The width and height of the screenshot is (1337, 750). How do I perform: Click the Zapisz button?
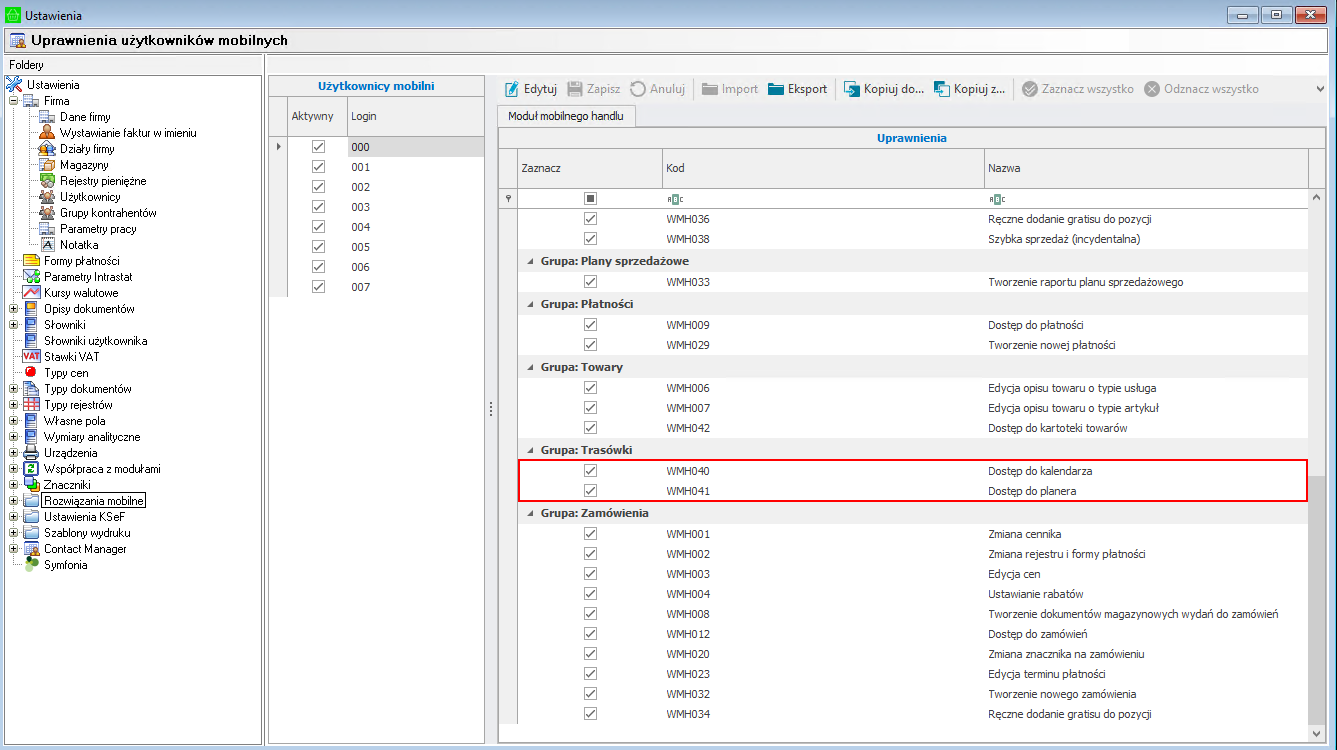click(x=594, y=89)
